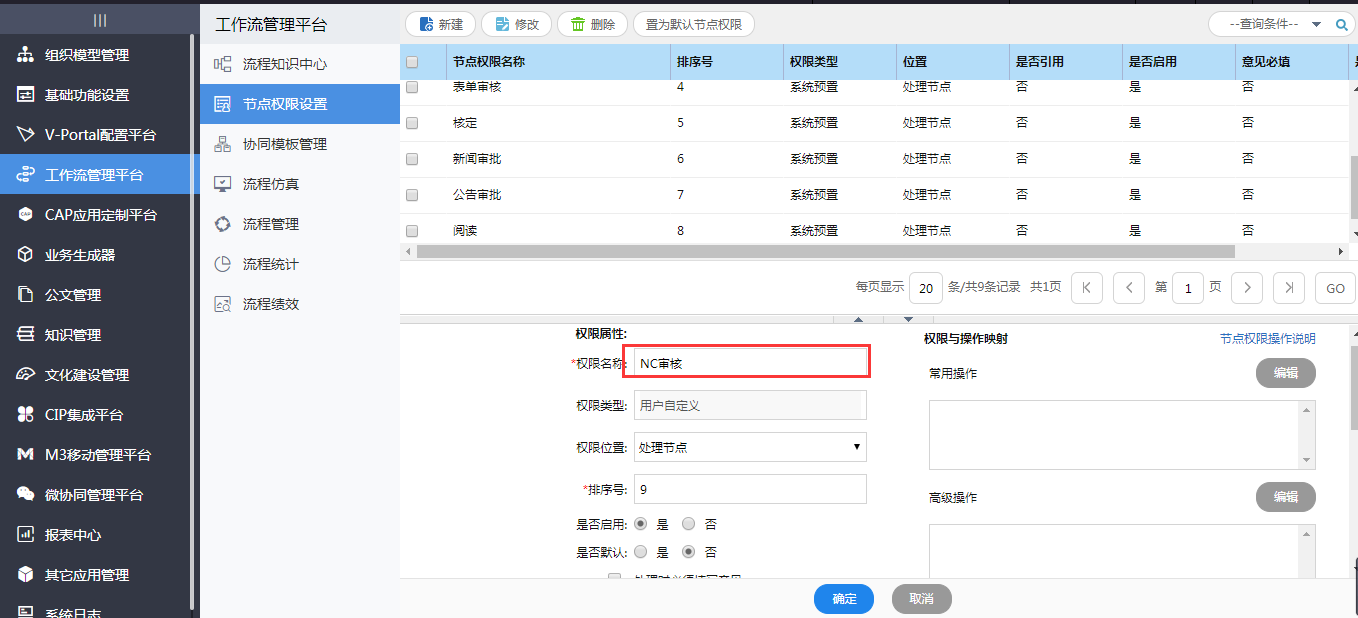Click the V-Portal配置平台 icon
The width and height of the screenshot is (1358, 618).
[25, 135]
